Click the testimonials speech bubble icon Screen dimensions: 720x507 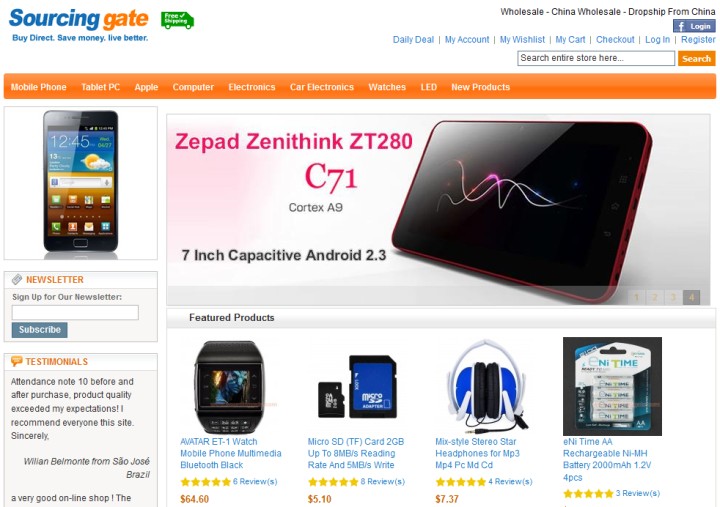(17, 361)
